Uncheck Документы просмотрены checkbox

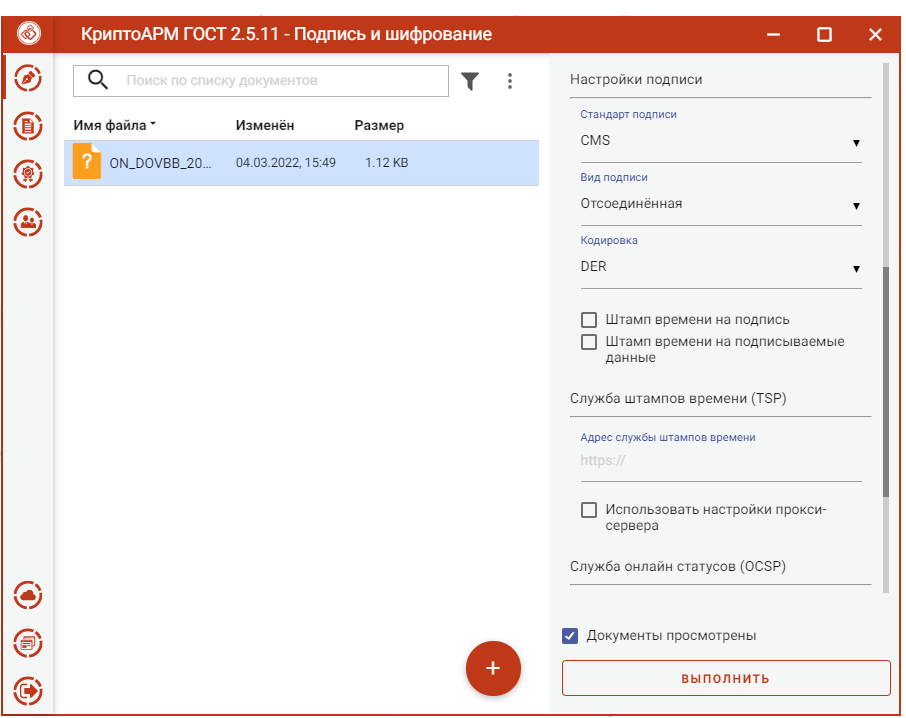coord(570,636)
